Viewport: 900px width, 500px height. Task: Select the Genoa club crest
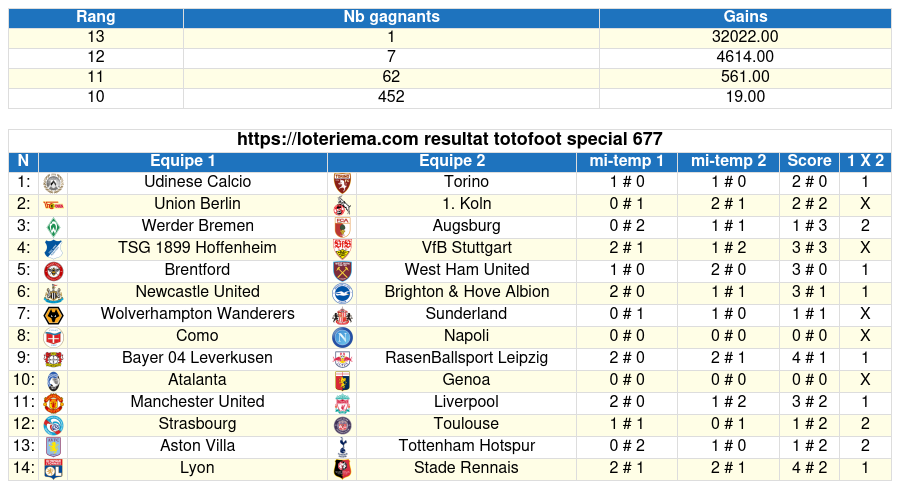343,381
